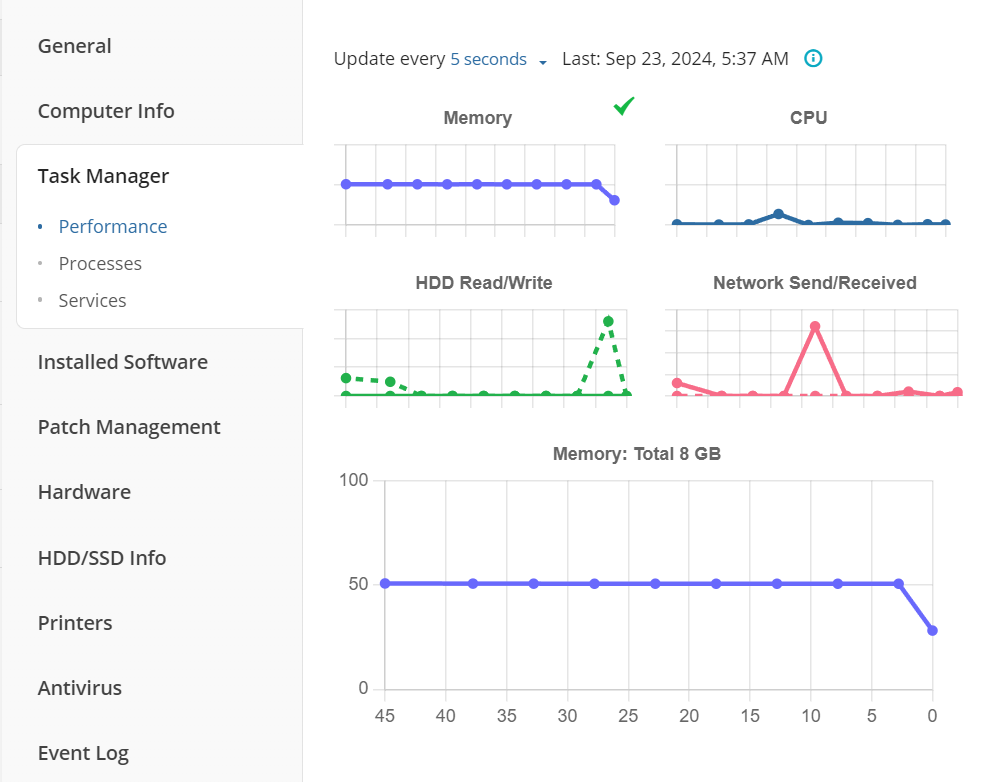992x782 pixels.
Task: Open the Event Log section
Action: 83,753
